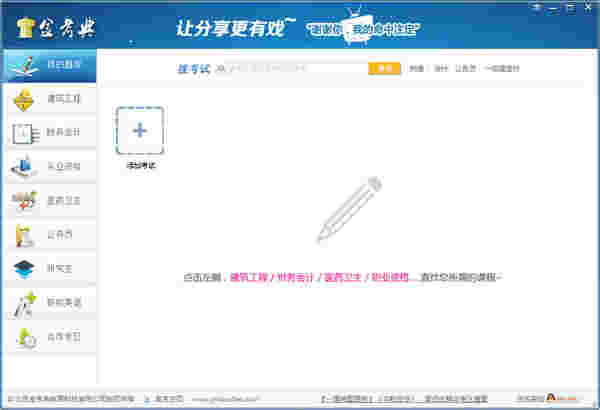Open the highlighted 我的题库 tab with book-and-pencil icon
Viewport: 600px width, 410px height.
click(49, 65)
